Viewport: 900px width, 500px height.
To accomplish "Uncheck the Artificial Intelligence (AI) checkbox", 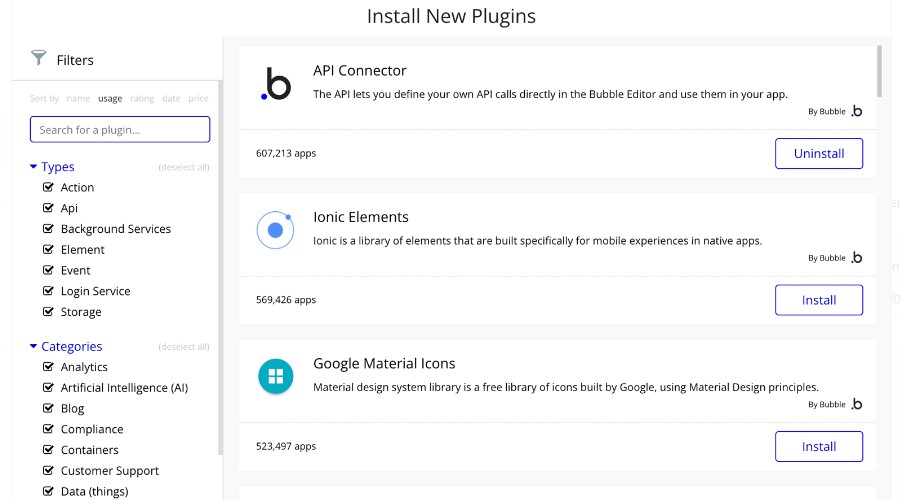I will pyautogui.click(x=48, y=387).
